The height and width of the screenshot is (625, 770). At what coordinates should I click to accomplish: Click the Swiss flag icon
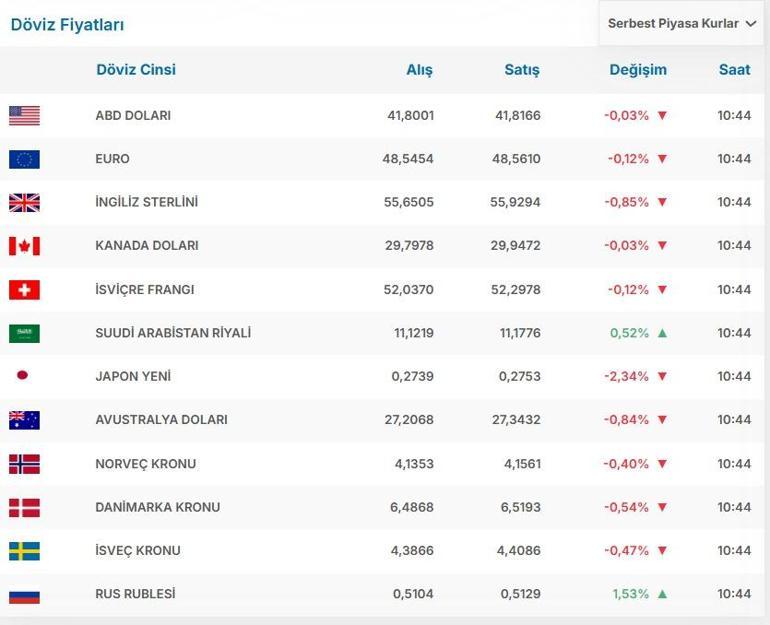24,290
